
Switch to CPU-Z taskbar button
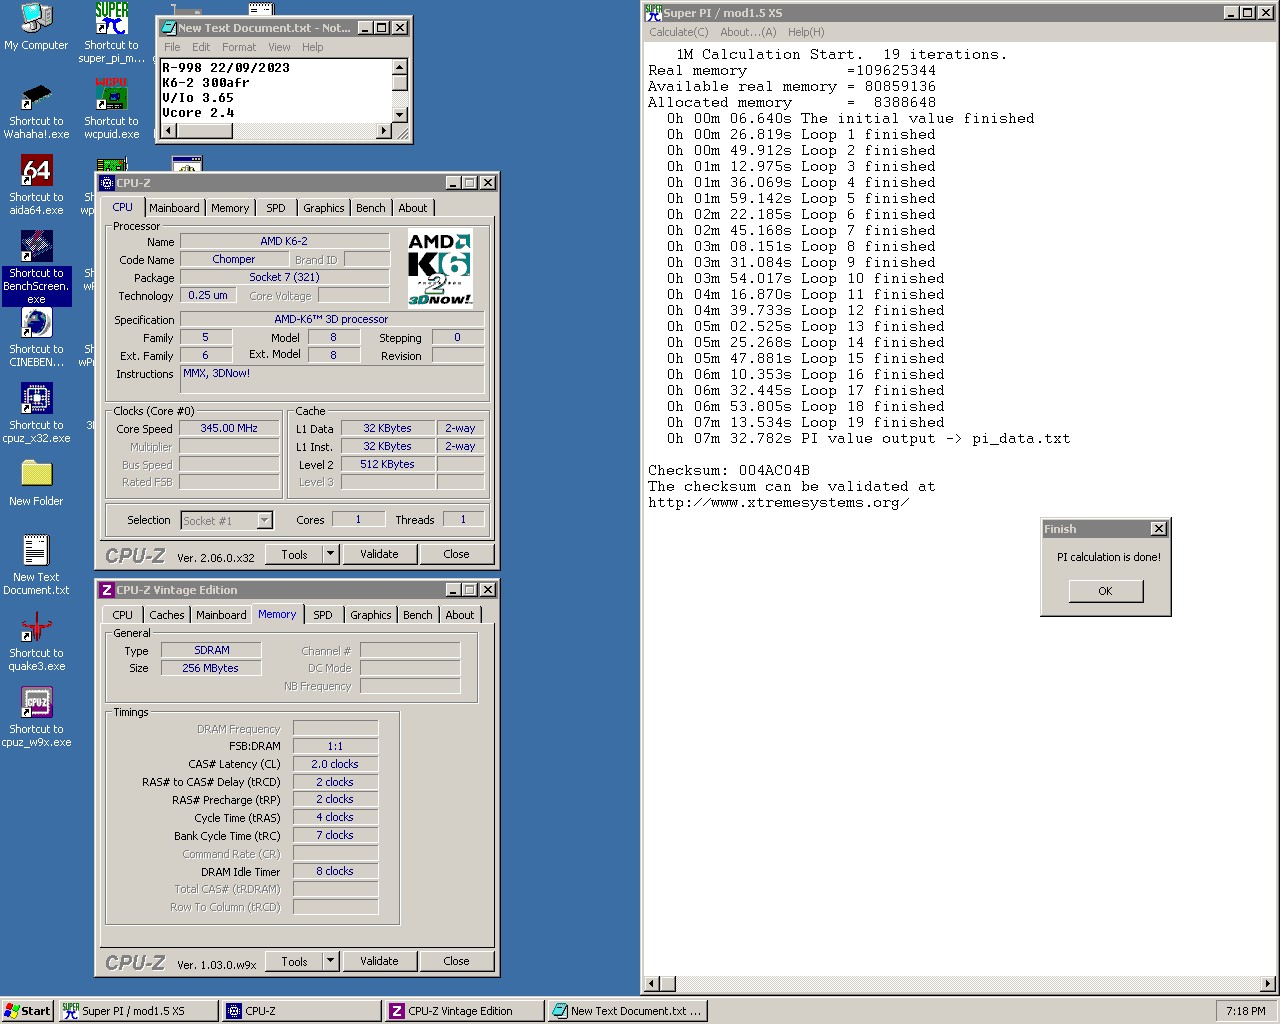pyautogui.click(x=301, y=1011)
